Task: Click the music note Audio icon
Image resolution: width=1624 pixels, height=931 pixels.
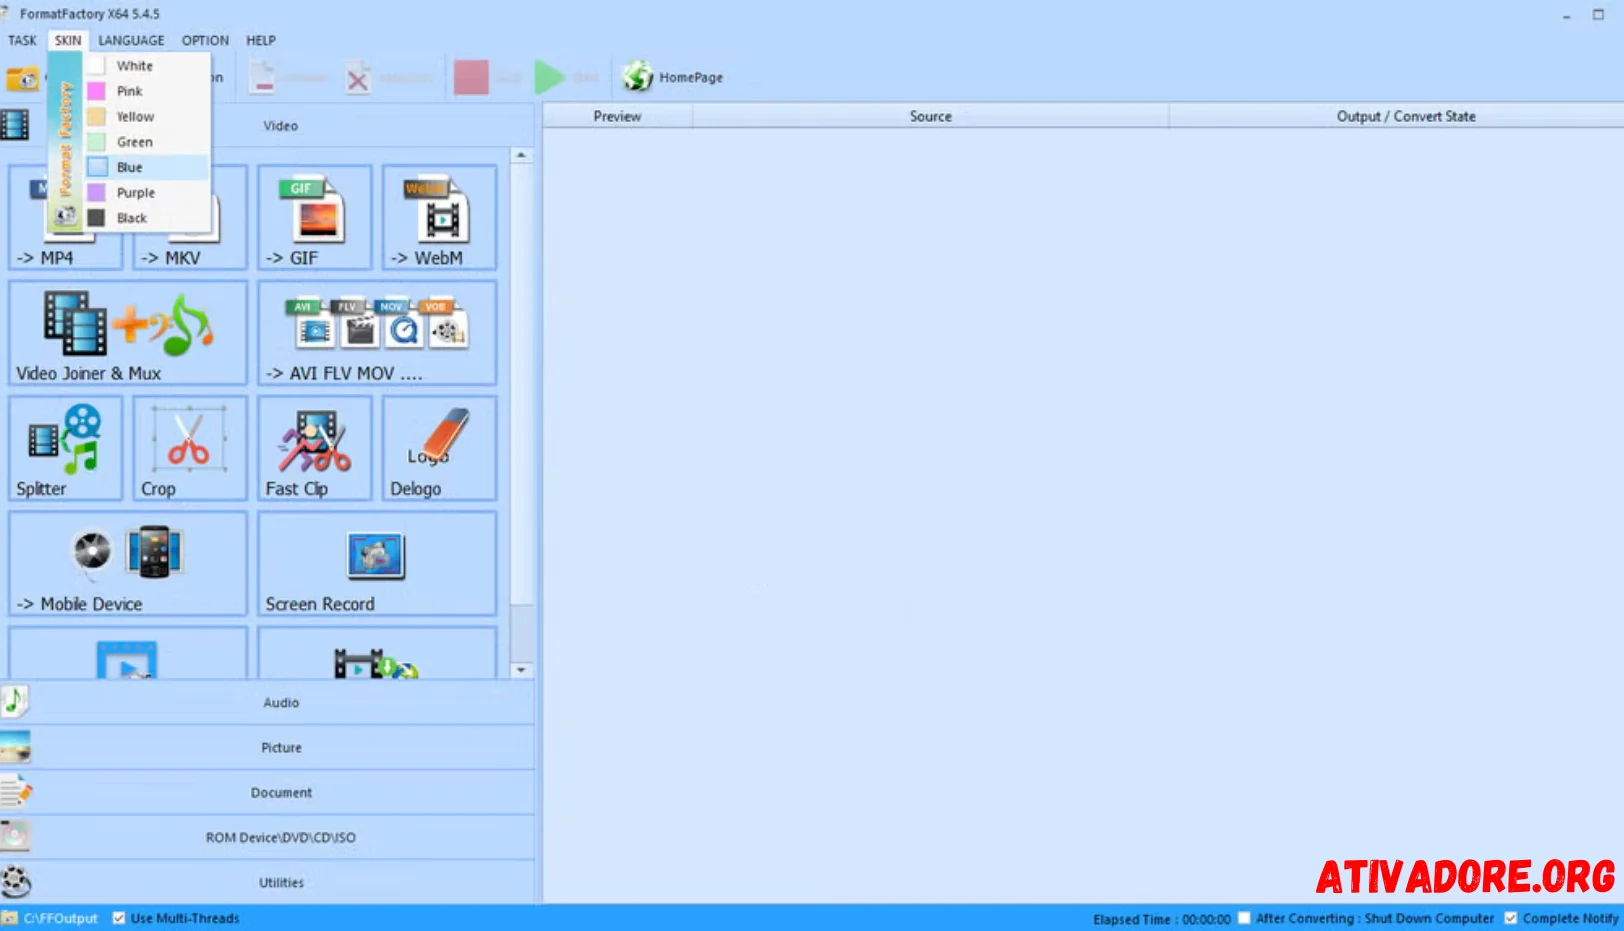Action: click(14, 701)
